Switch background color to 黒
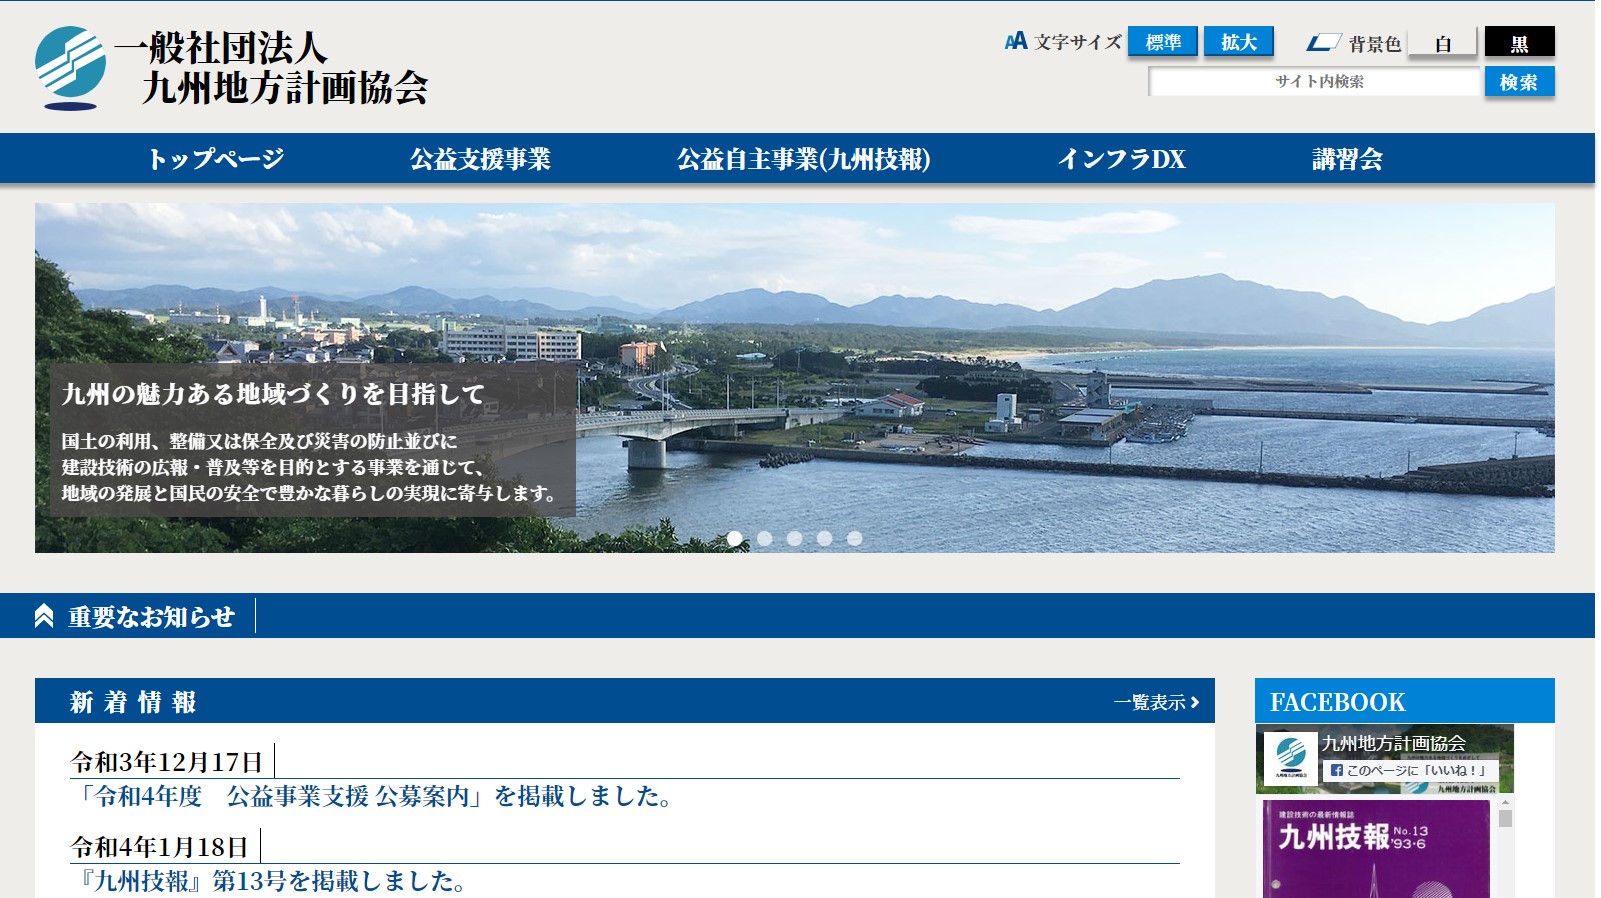 click(x=1519, y=43)
